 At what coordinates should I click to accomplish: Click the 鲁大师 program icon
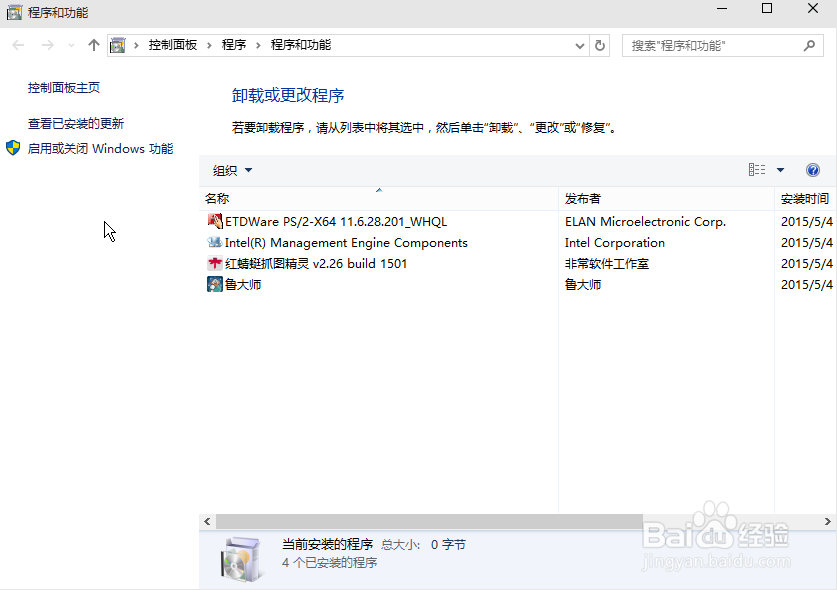215,284
